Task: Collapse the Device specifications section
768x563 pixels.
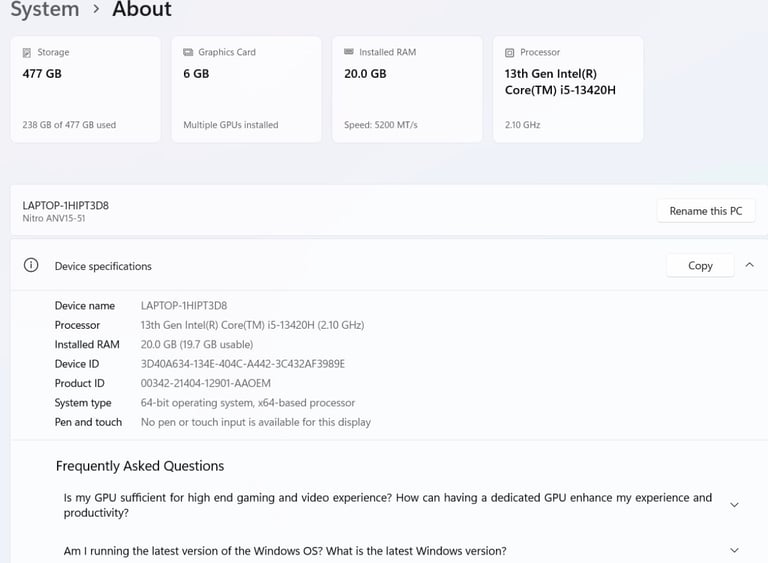Action: 749,265
